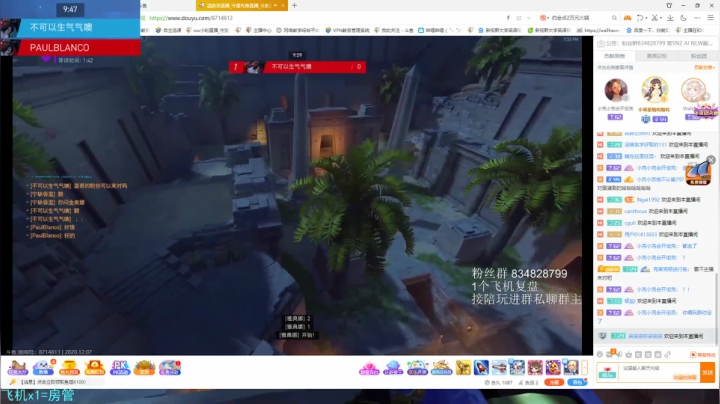720x404 pixels.
Task: Click the search magnifier in browser toolbar
Action: [x=614, y=18]
